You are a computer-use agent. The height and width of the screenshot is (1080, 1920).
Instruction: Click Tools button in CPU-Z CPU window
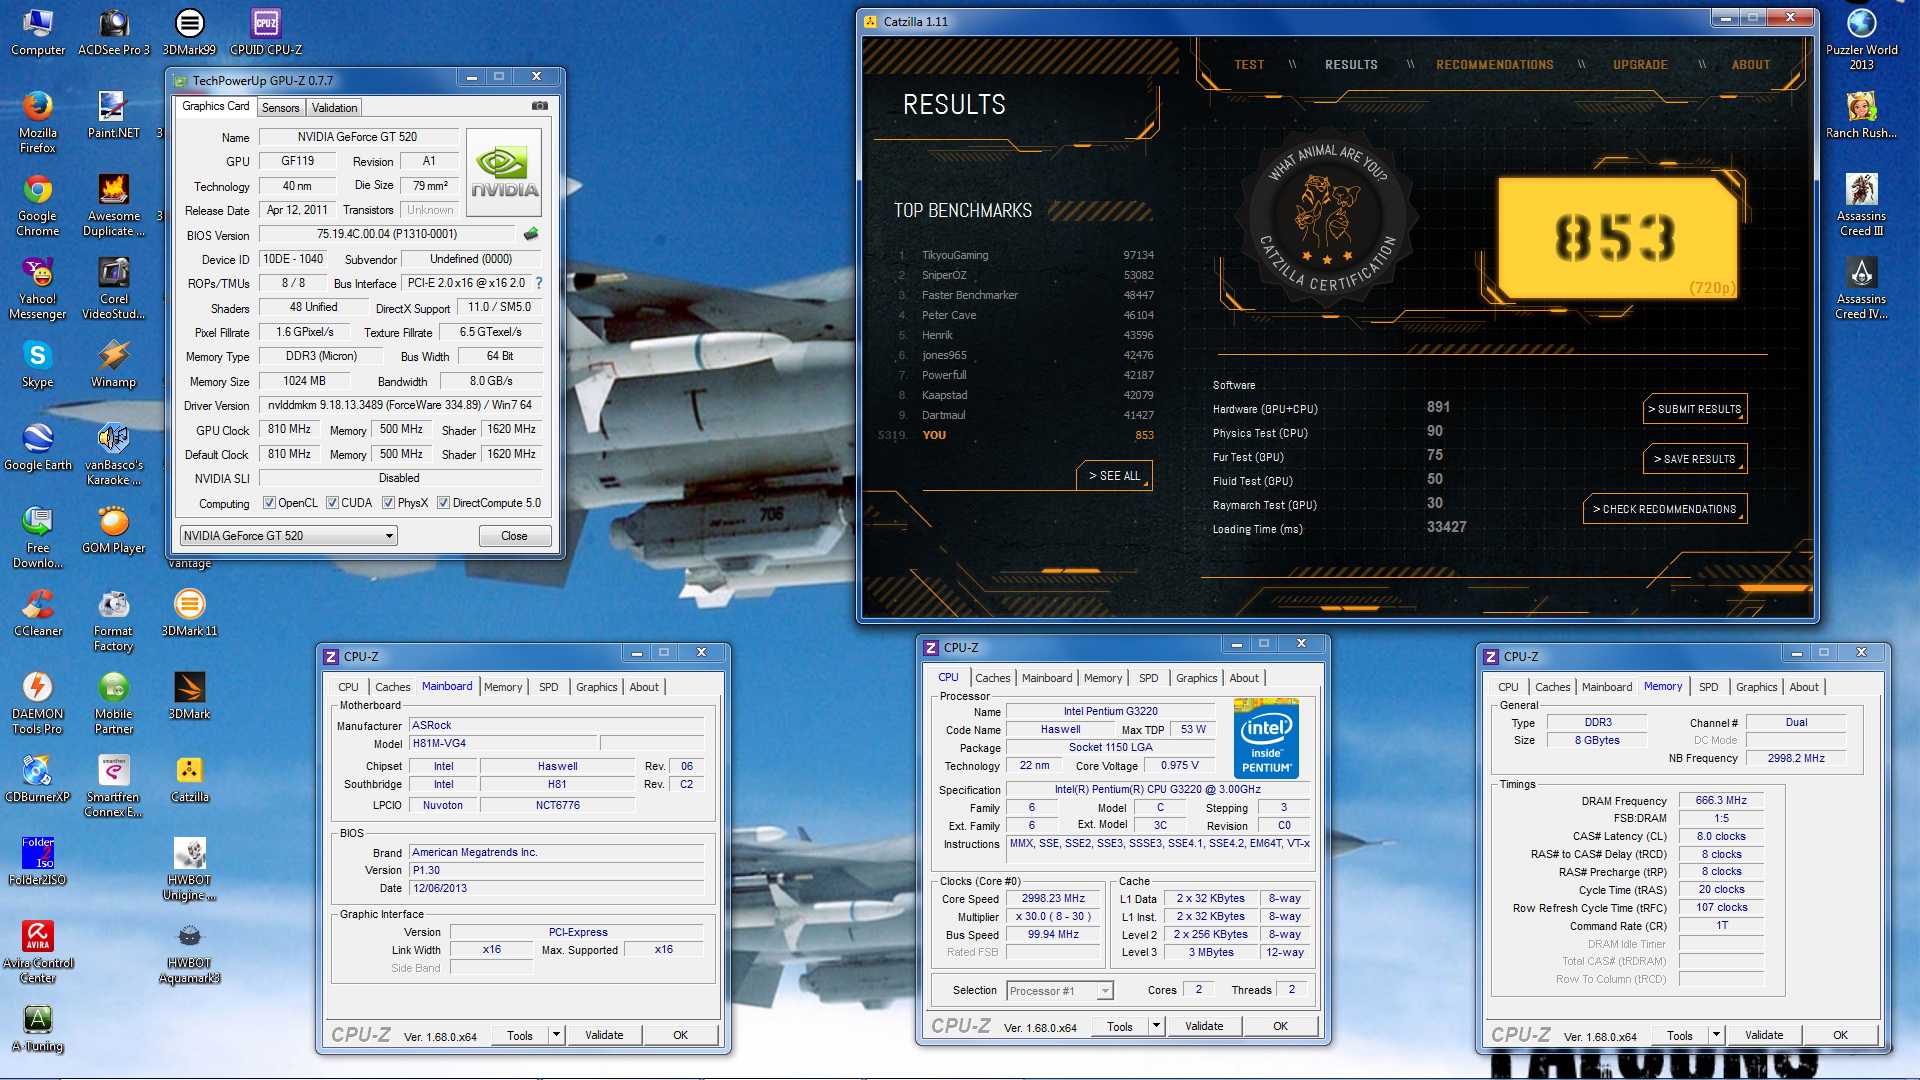pyautogui.click(x=1120, y=1026)
